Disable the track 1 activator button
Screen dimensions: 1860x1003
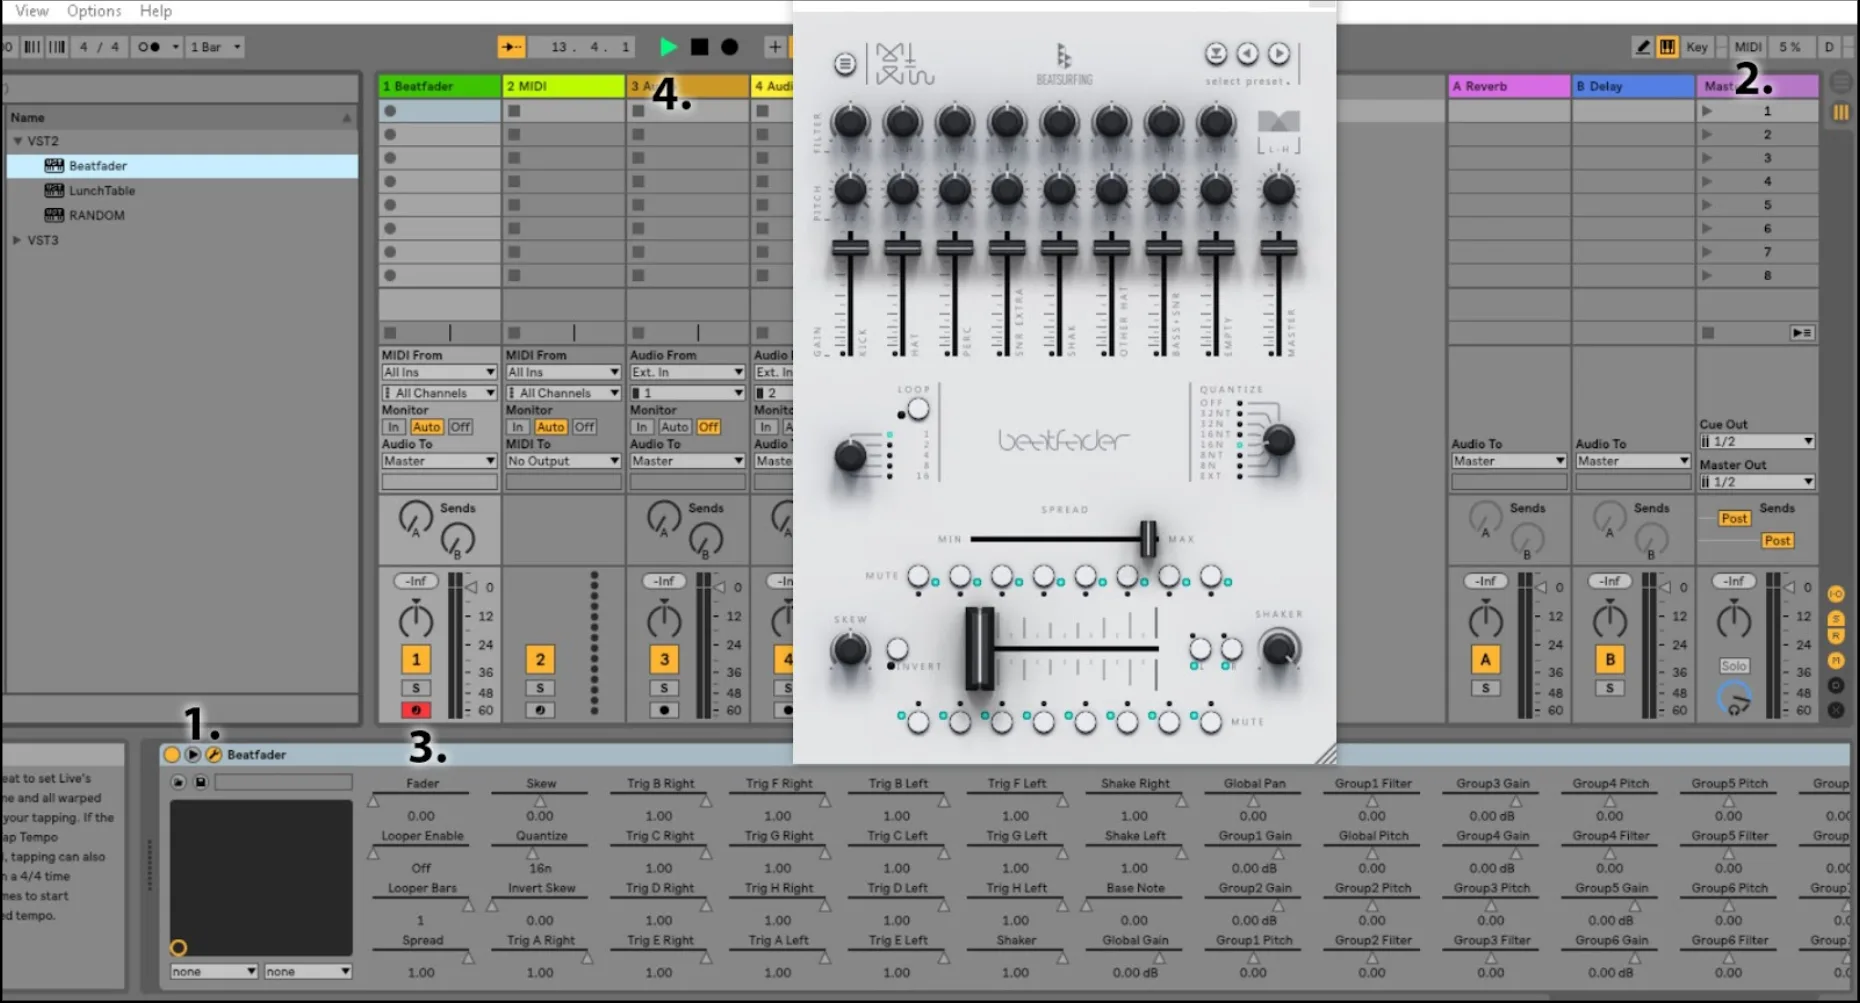click(416, 659)
